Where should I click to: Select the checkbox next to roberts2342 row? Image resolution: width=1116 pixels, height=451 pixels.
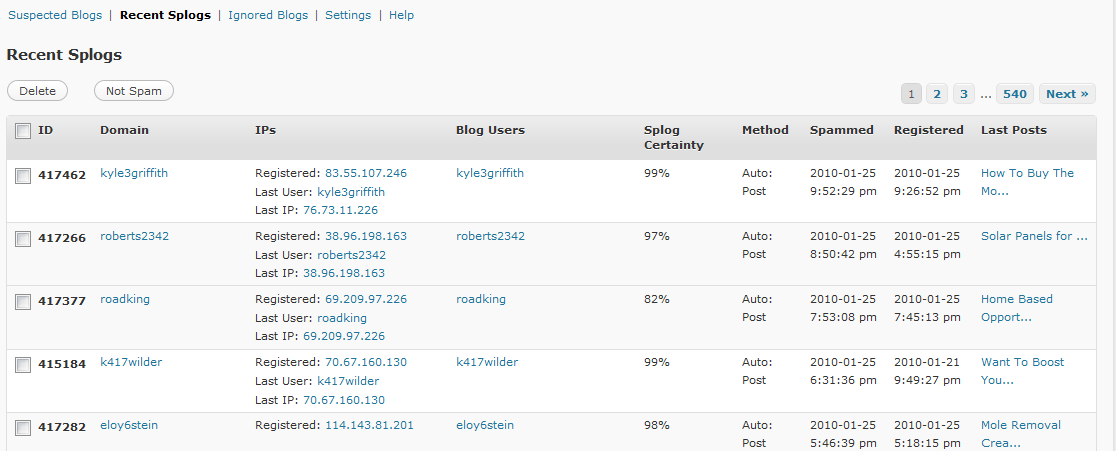point(23,240)
